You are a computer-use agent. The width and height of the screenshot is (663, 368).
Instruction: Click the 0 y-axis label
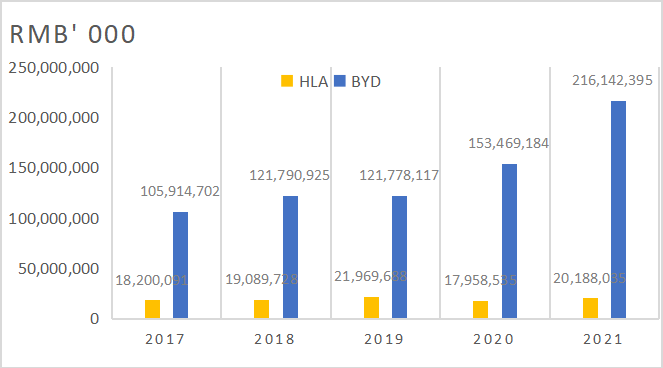pos(94,319)
